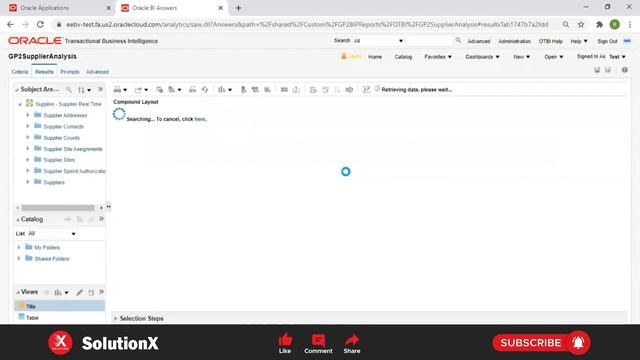Screen dimensions: 640x360
Task: Open the Signed In As Test dropdown
Action: point(617,57)
